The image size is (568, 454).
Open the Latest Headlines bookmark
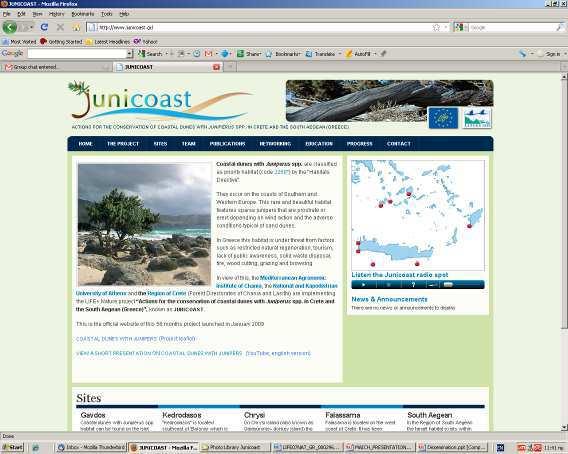pos(108,42)
